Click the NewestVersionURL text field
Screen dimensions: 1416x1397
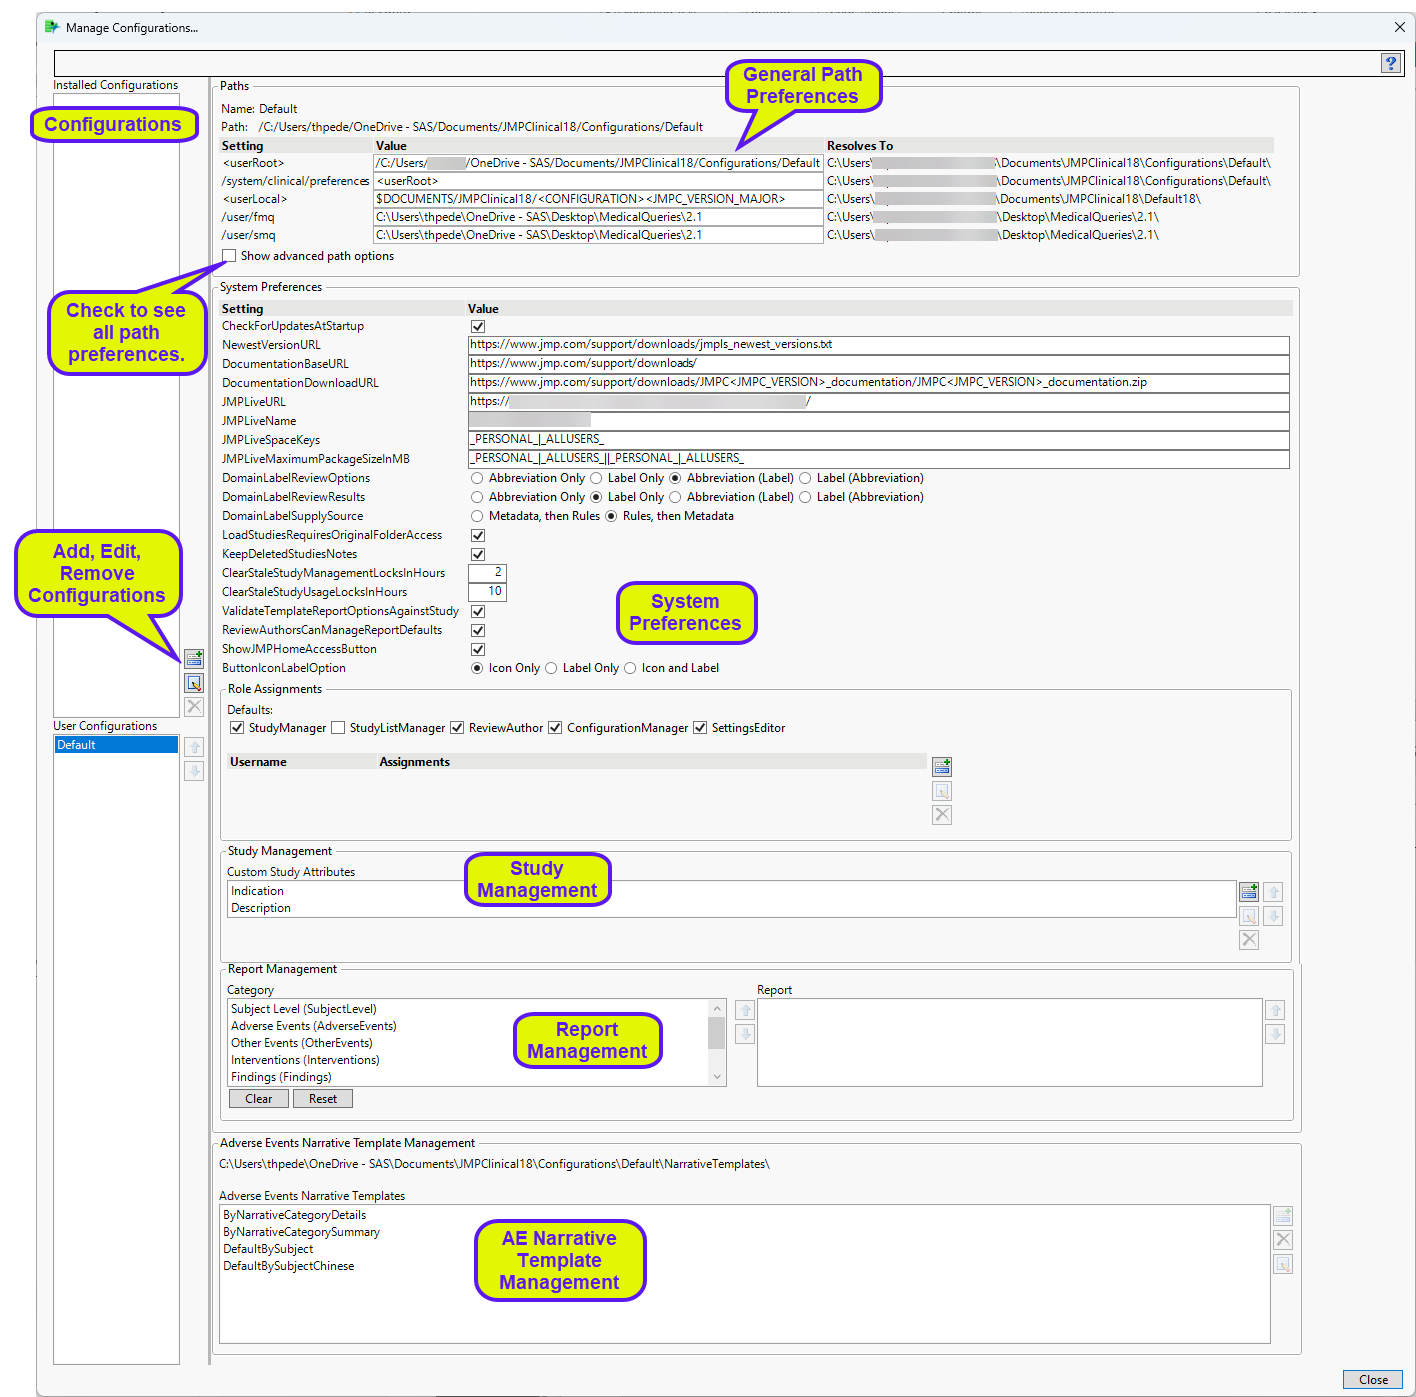(x=878, y=345)
